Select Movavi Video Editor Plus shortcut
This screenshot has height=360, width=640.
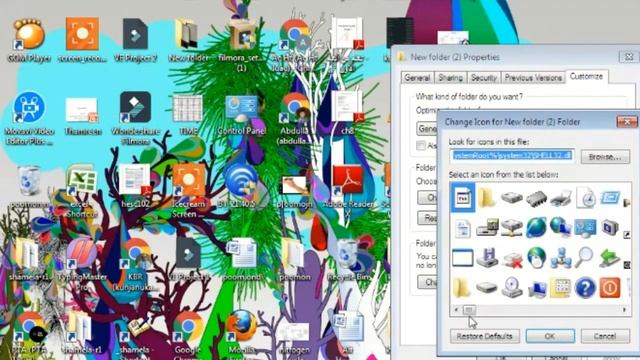29,118
